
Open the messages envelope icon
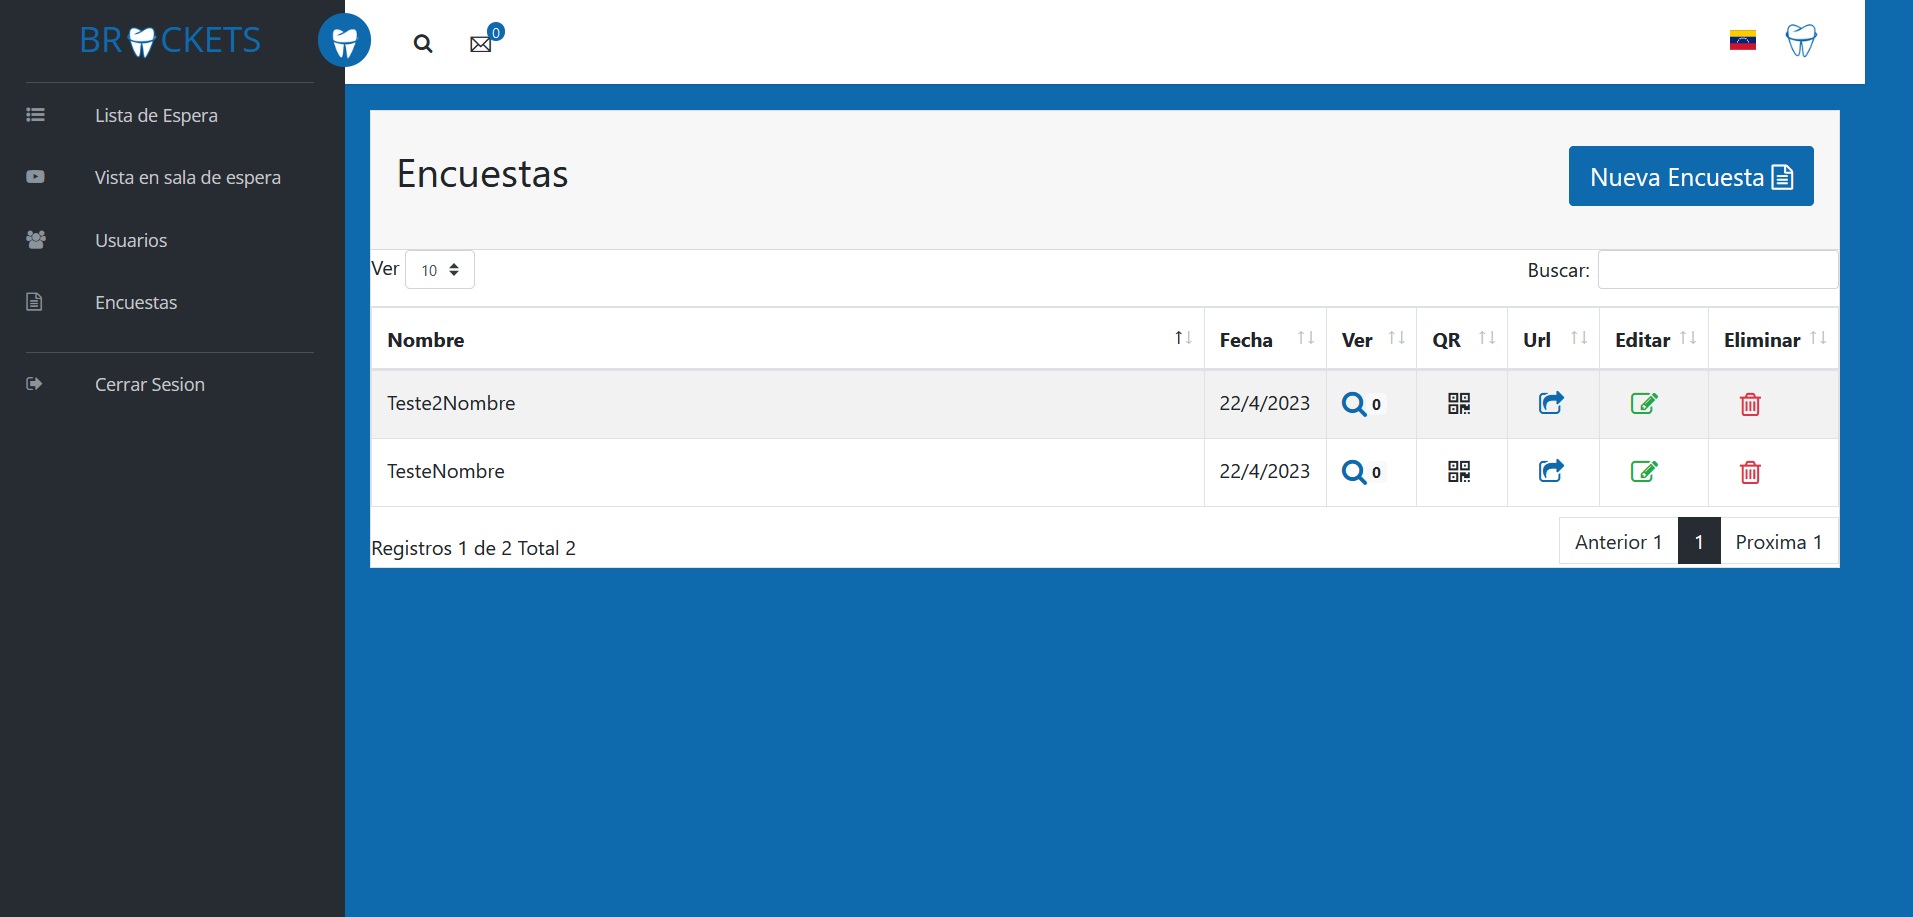point(483,43)
